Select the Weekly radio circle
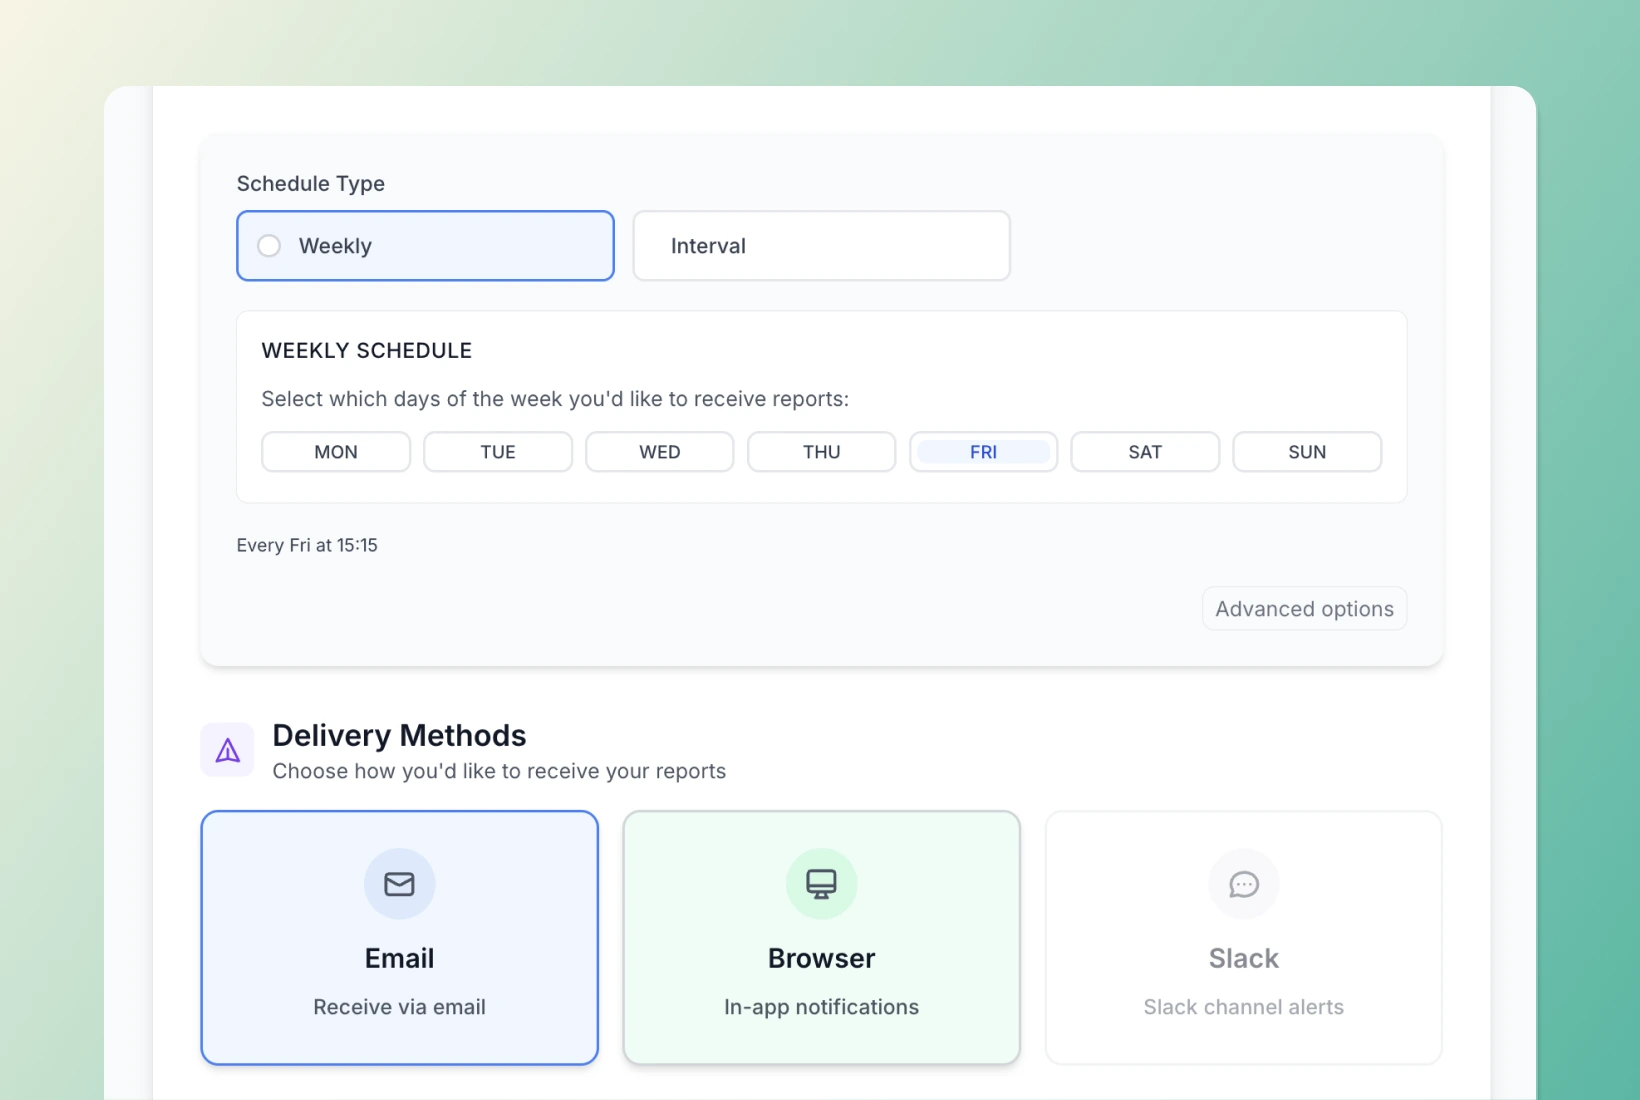Viewport: 1640px width, 1100px height. [x=269, y=246]
